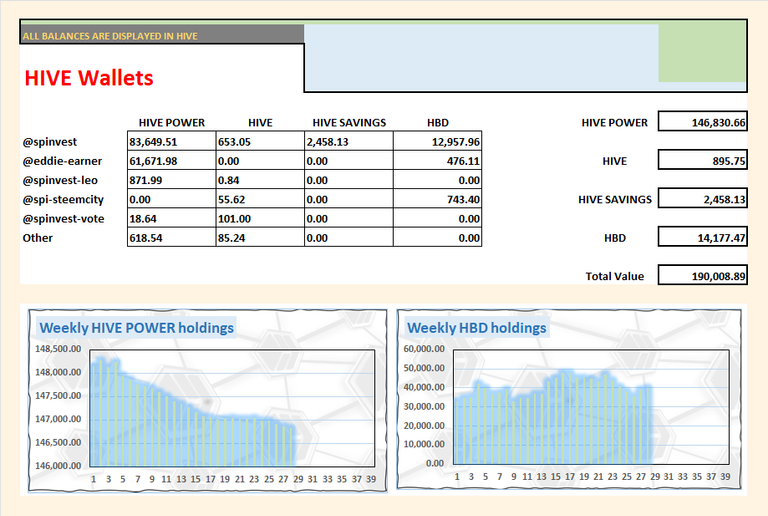The image size is (768, 516).
Task: Click the Total Value box 190,008.89
Action: [702, 275]
